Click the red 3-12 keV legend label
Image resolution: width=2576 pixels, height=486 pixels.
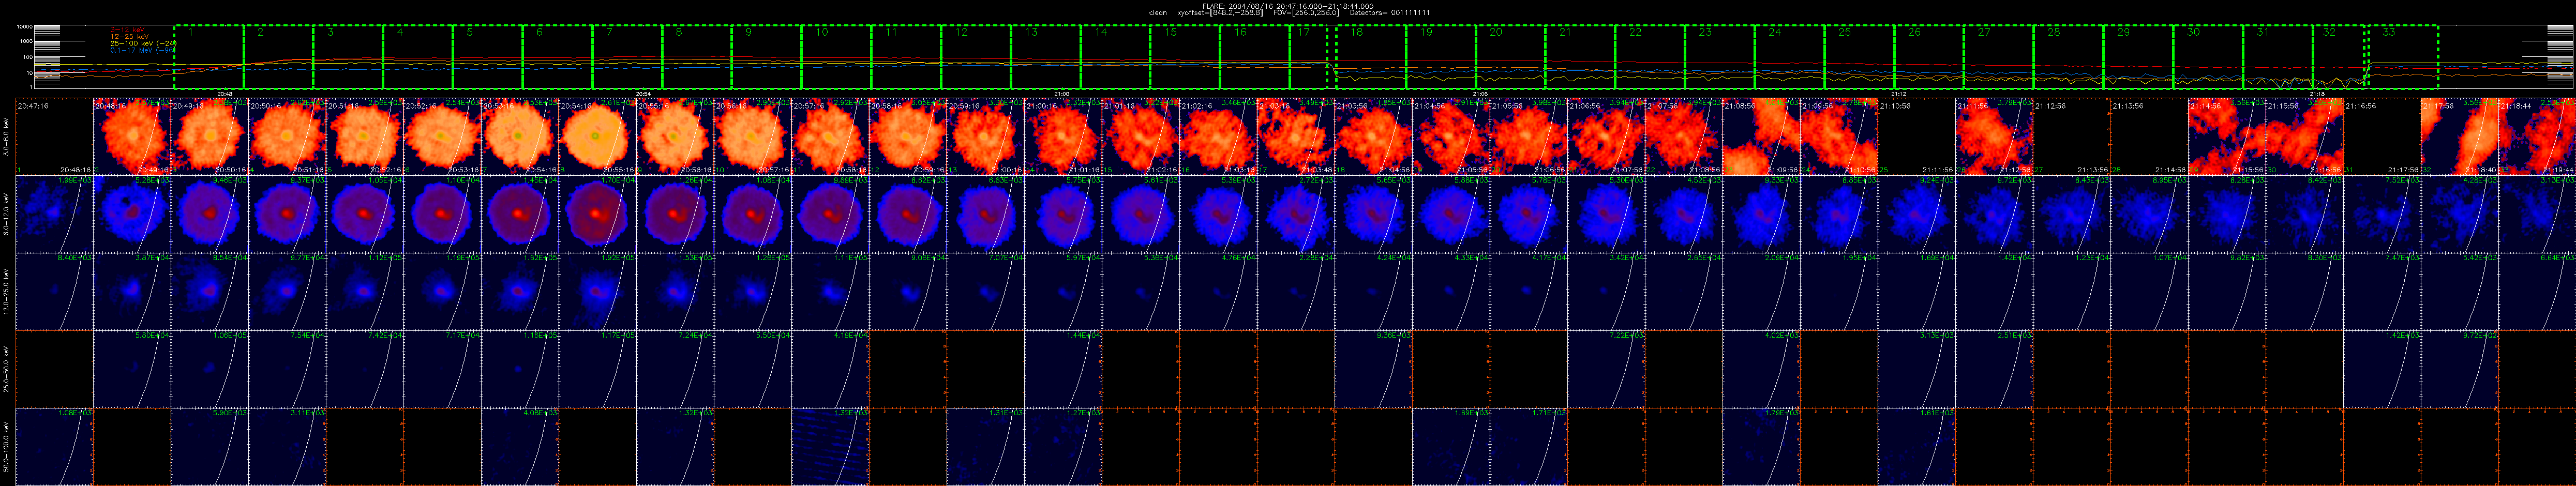click(x=128, y=29)
